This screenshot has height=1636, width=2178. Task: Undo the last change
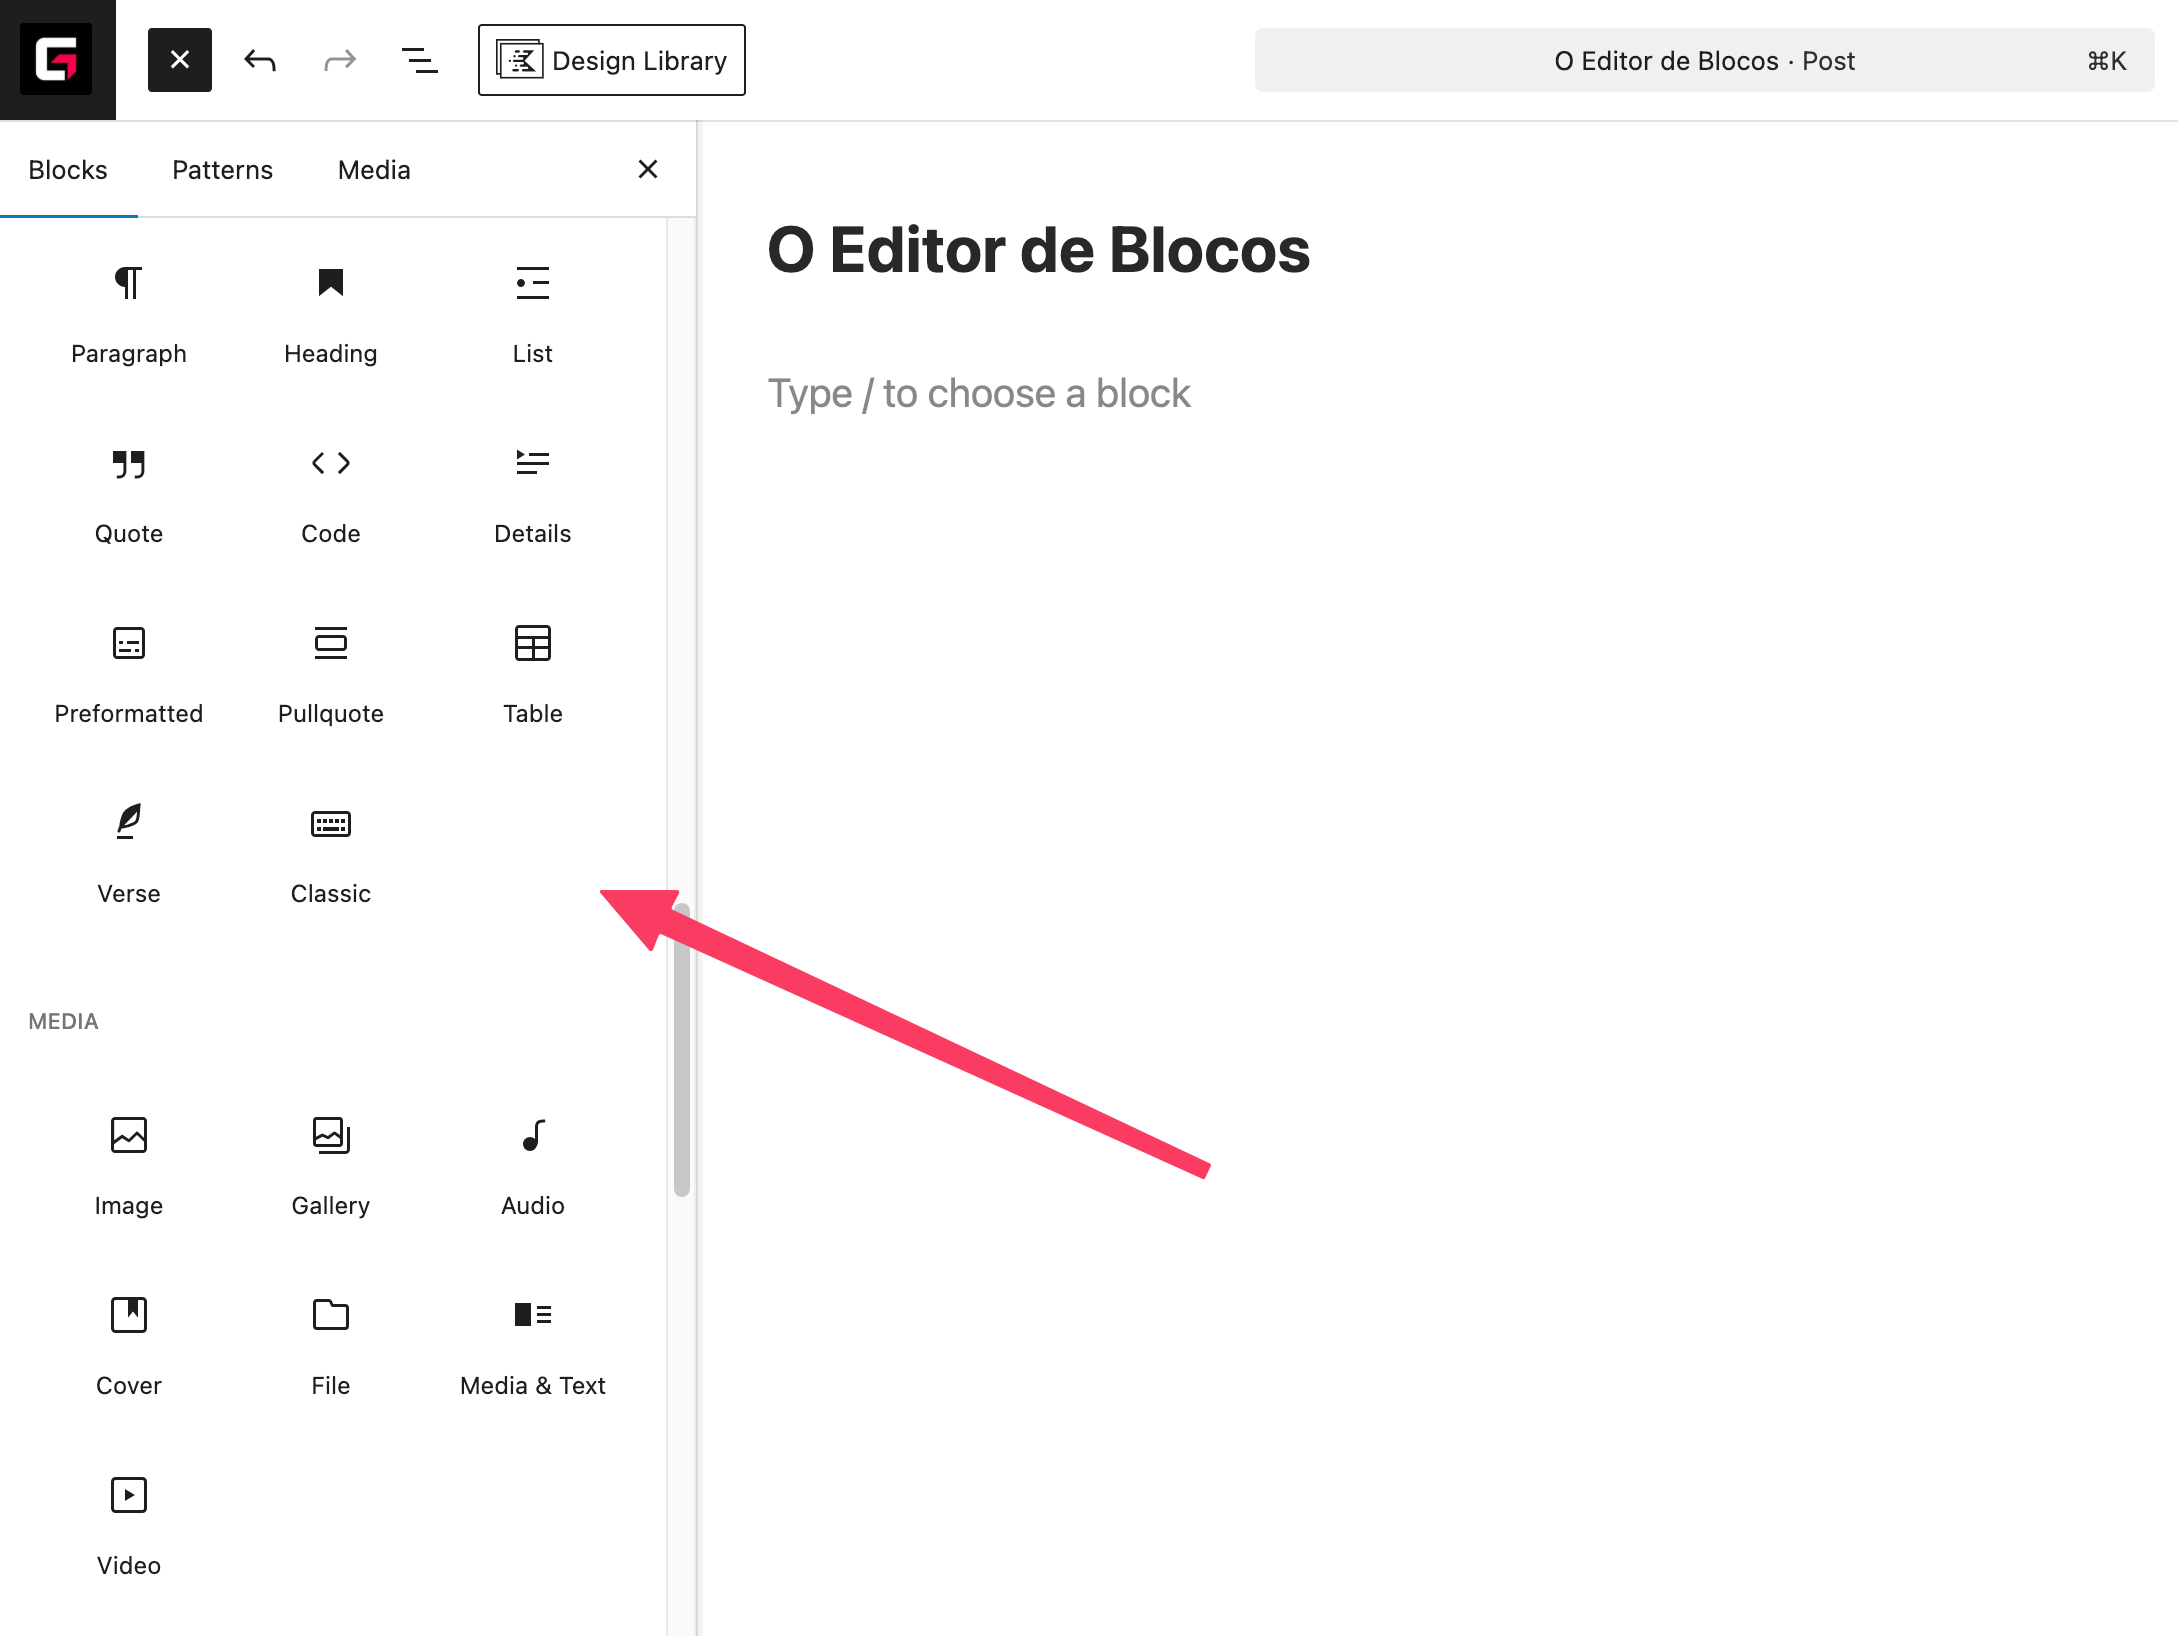259,60
